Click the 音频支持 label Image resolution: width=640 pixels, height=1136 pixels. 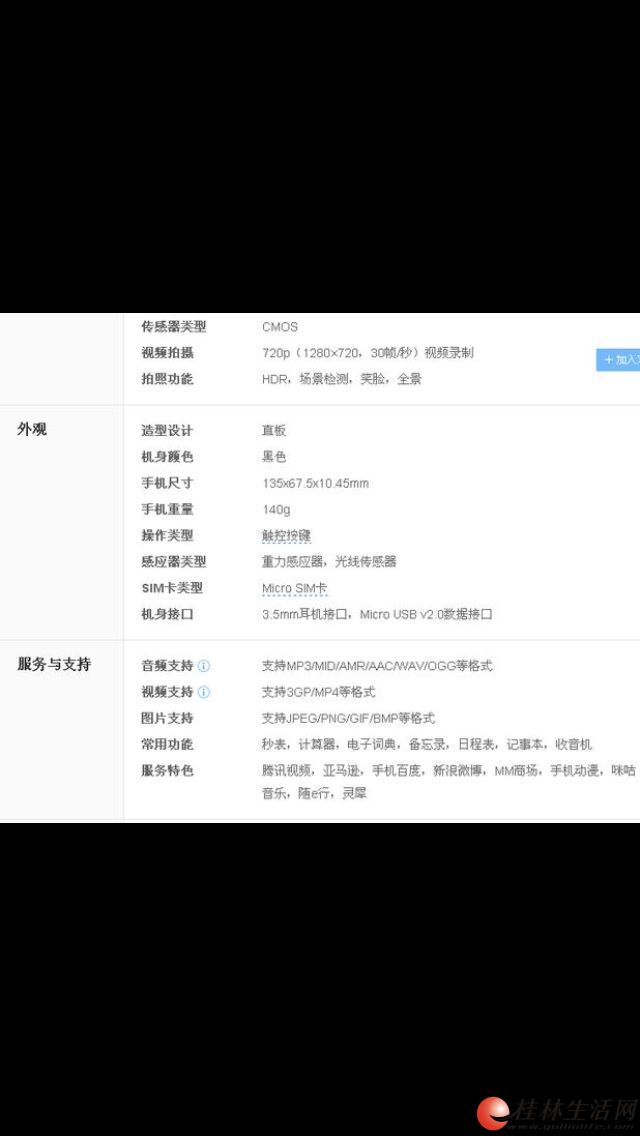[x=167, y=666]
